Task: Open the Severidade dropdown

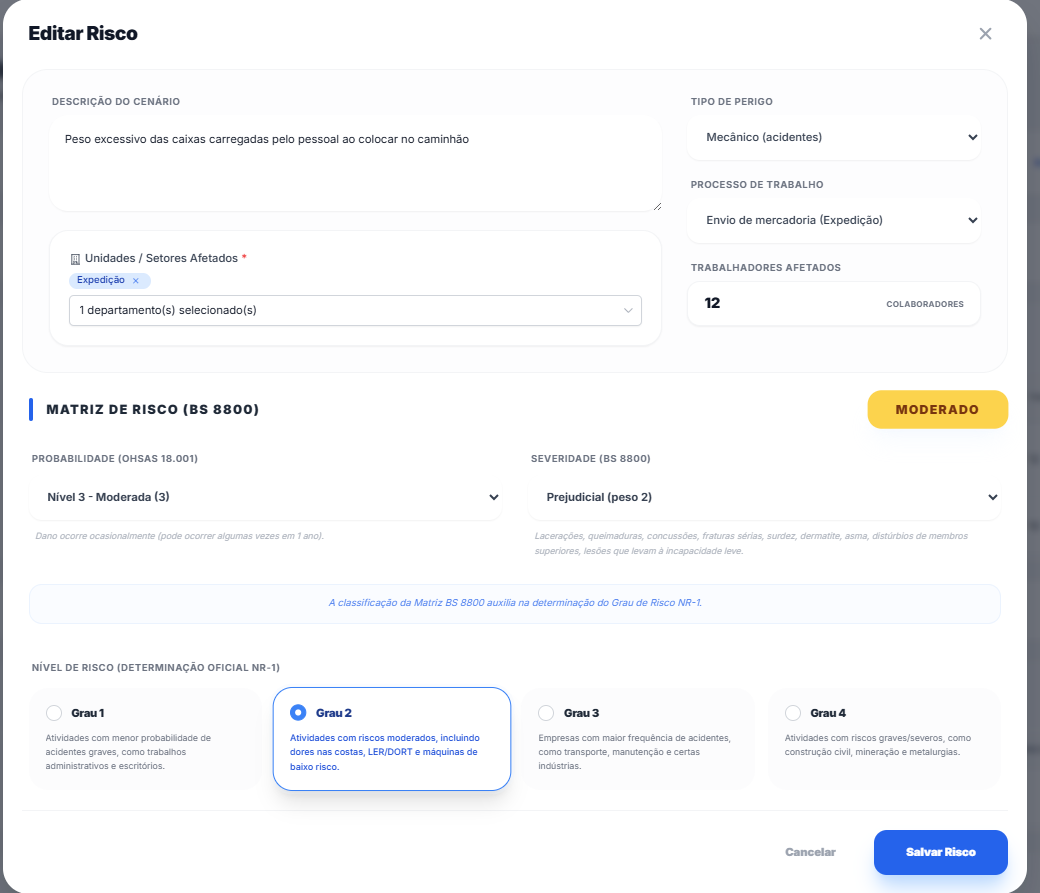Action: click(764, 497)
